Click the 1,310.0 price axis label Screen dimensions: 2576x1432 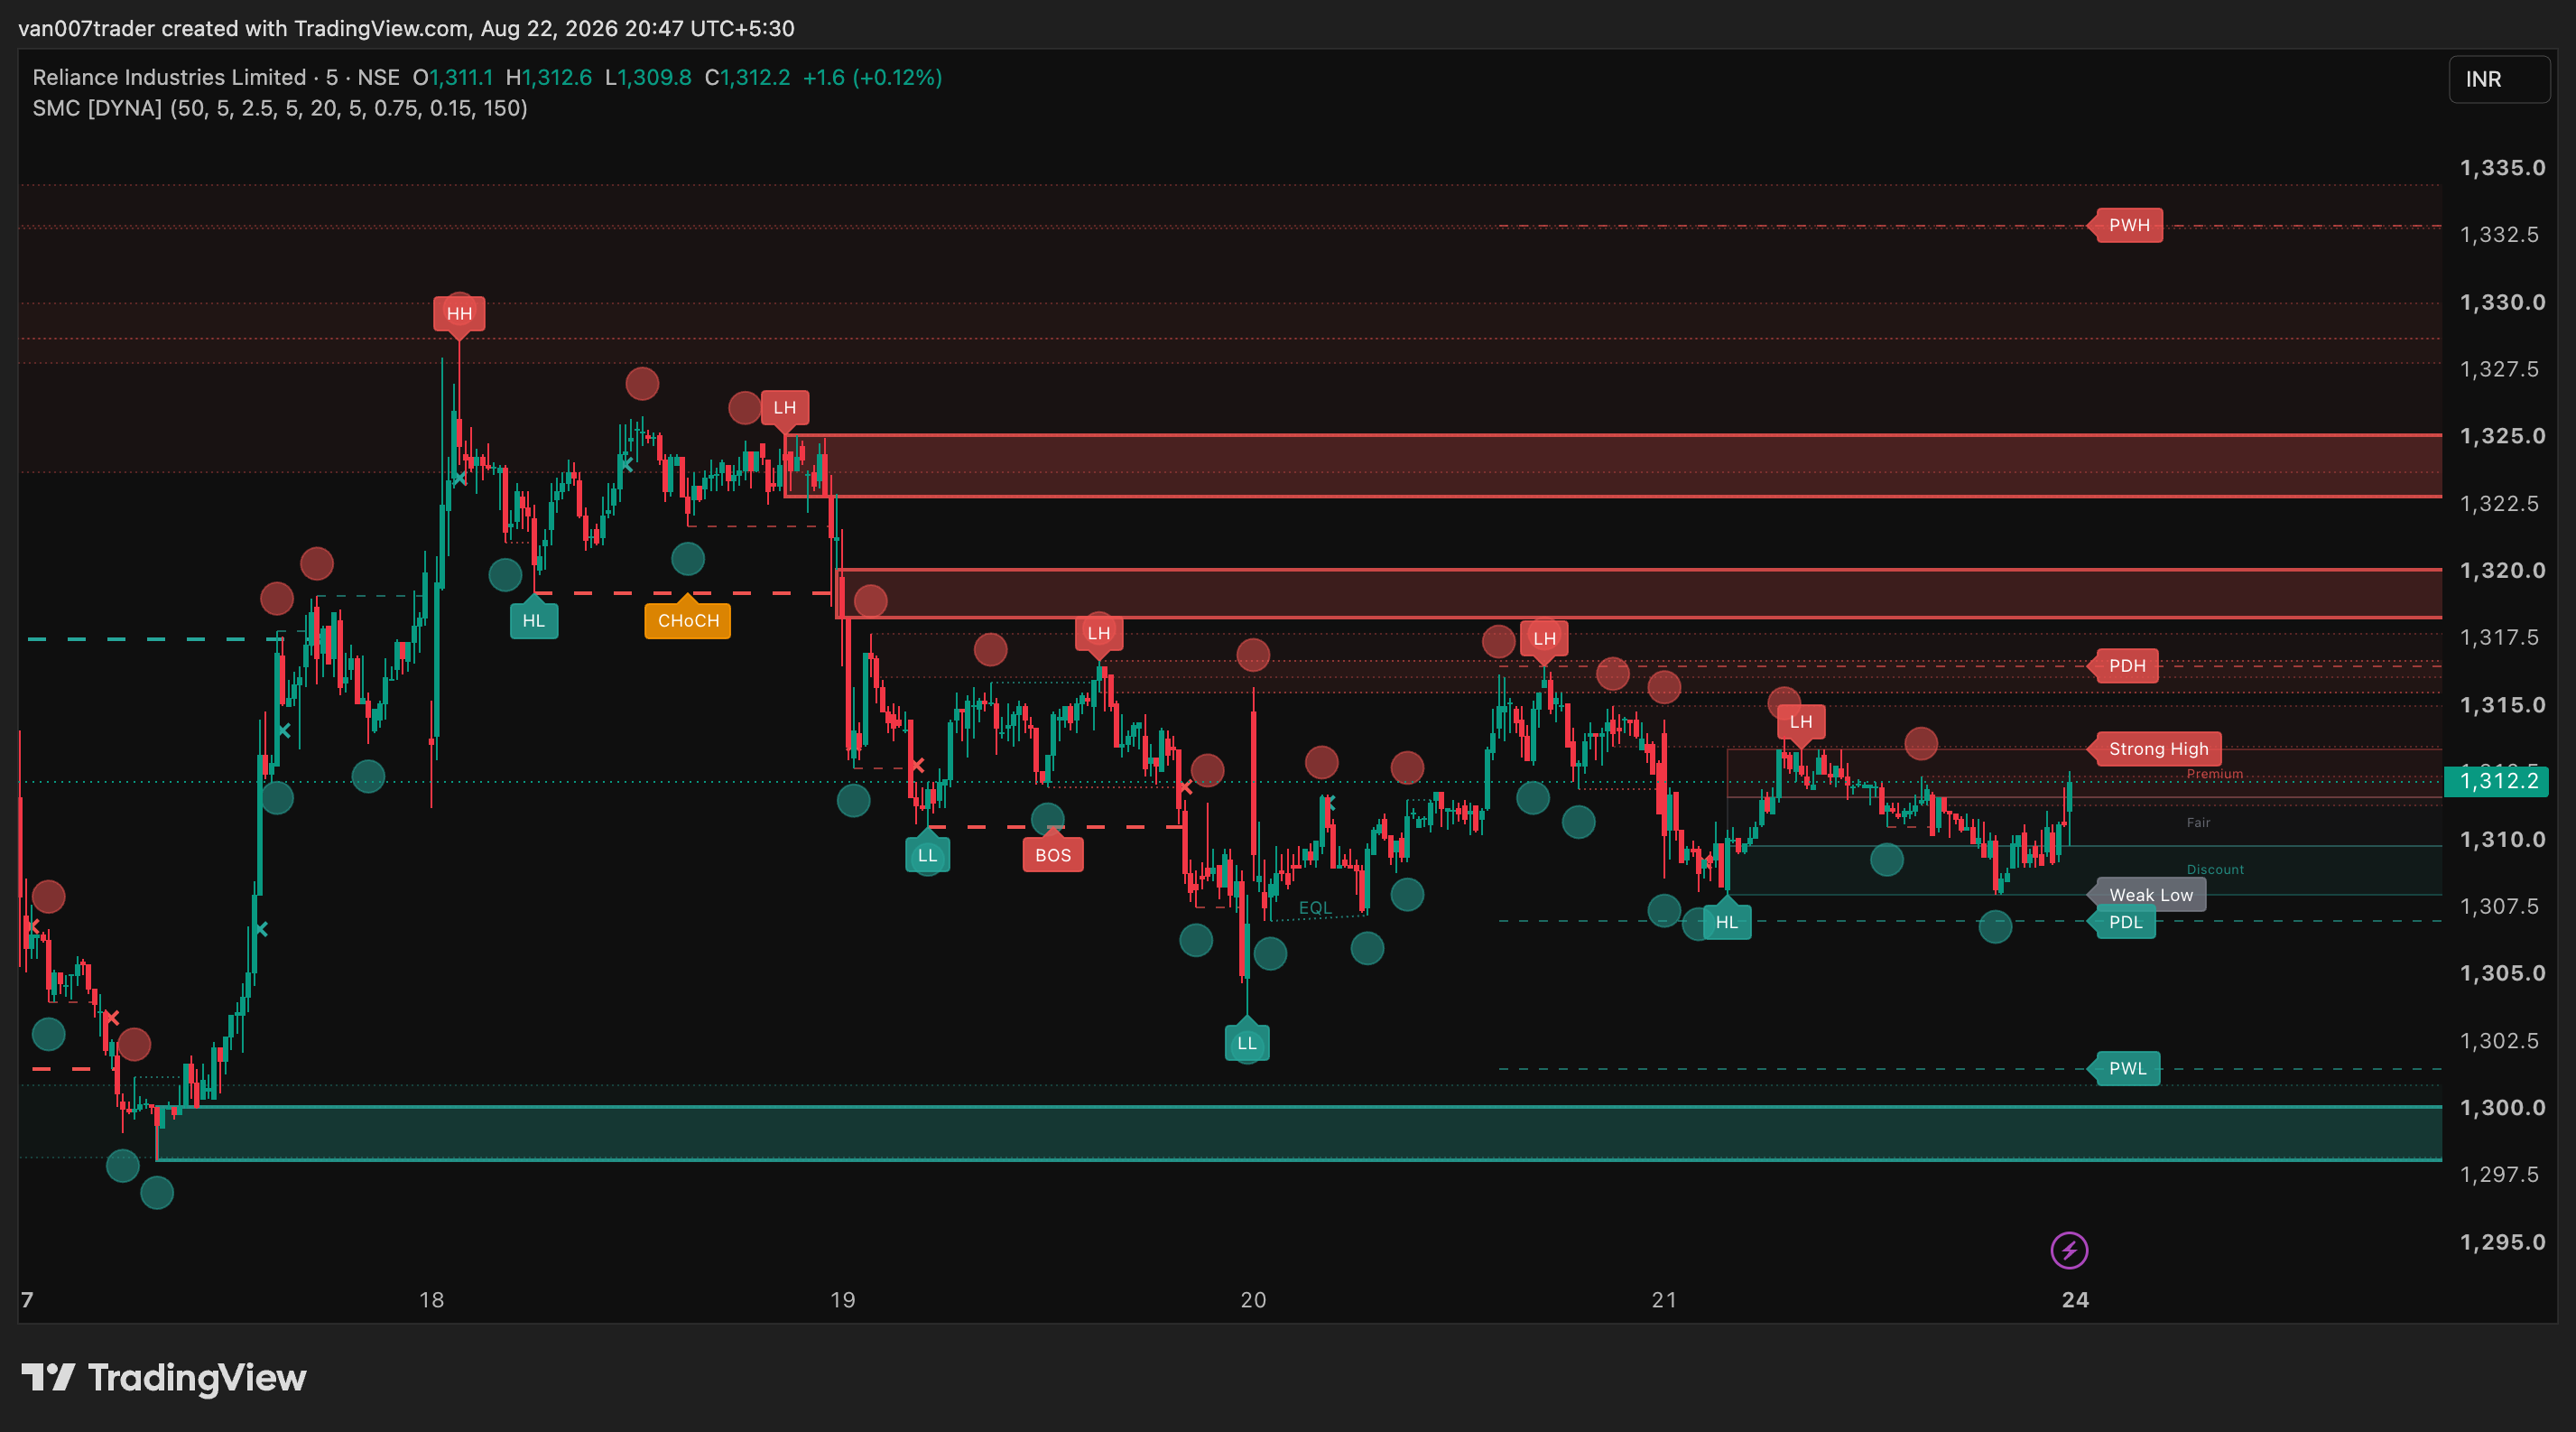pyautogui.click(x=2502, y=839)
